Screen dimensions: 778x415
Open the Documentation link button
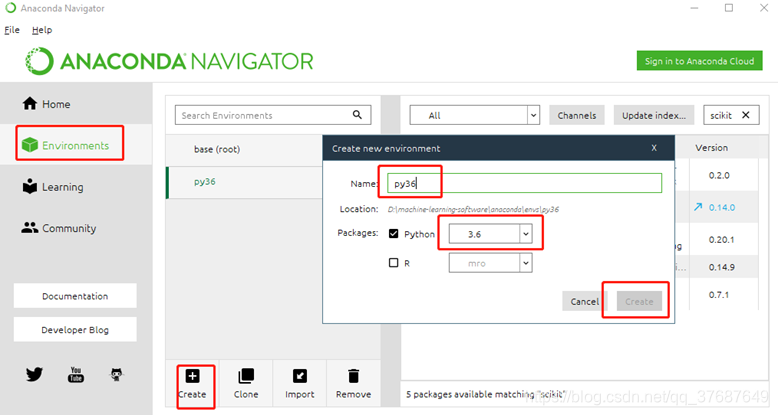tap(75, 296)
